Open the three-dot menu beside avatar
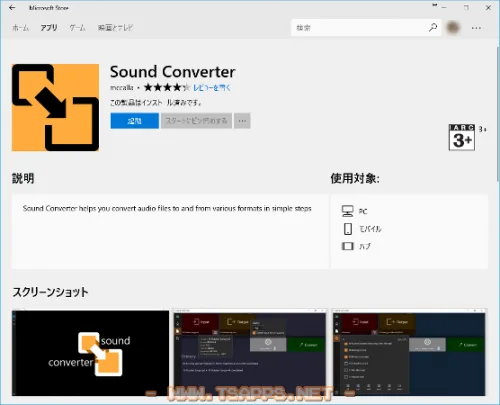Screen dimensions: 500x405 click(476, 28)
